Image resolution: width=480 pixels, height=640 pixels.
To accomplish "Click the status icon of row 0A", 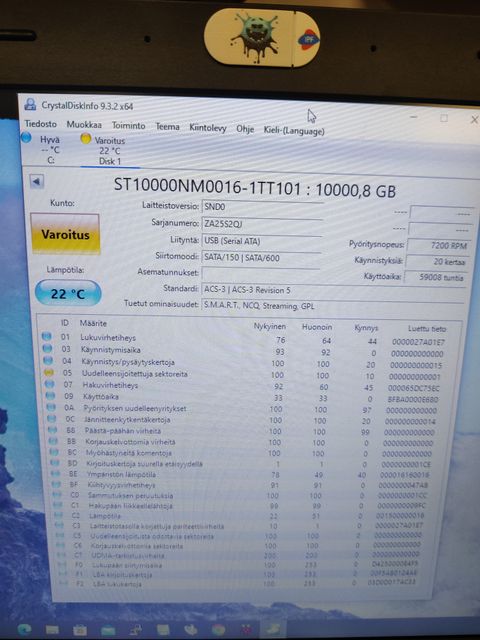I will point(51,407).
